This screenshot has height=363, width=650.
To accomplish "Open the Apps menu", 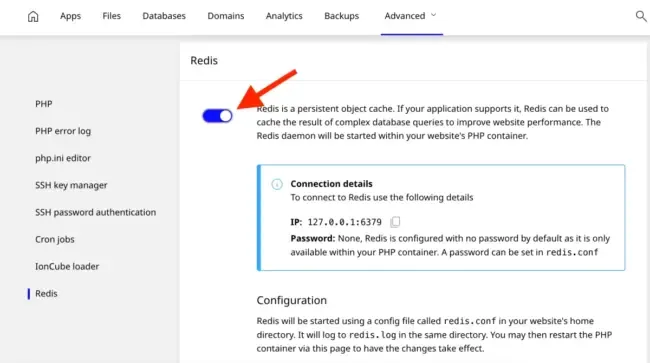I will (70, 16).
